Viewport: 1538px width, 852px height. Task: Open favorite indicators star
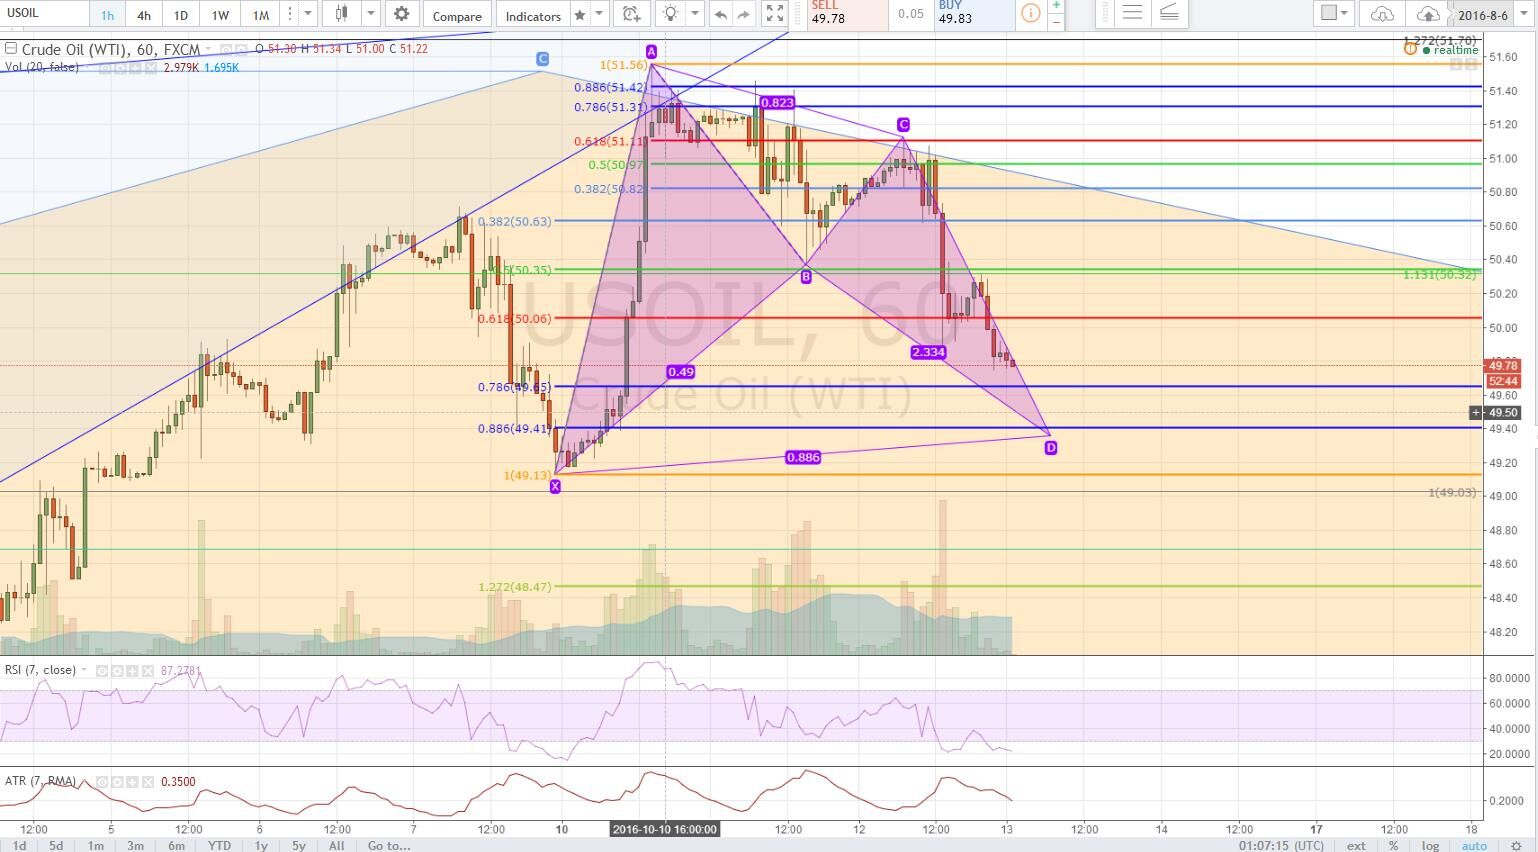pos(580,15)
